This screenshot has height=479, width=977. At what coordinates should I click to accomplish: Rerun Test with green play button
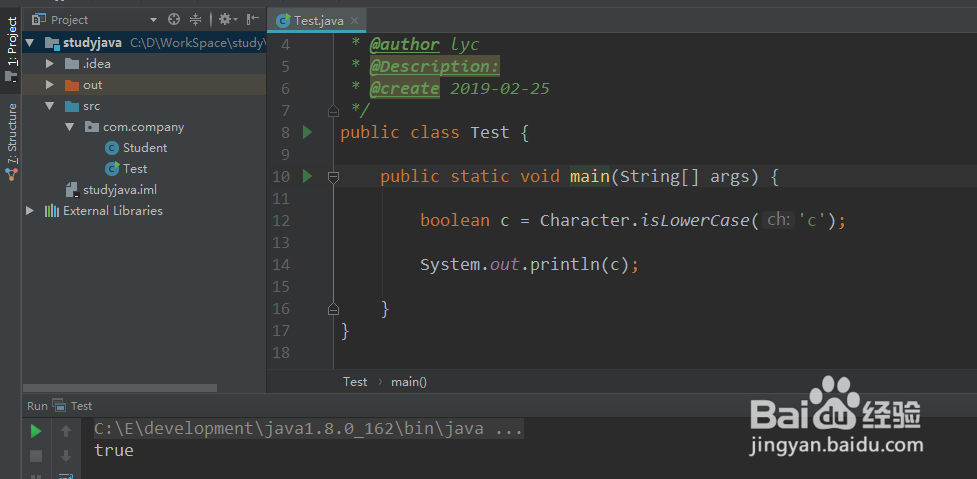(36, 431)
